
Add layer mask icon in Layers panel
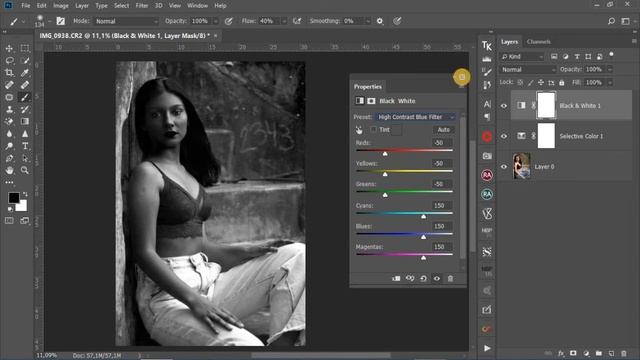click(x=573, y=353)
